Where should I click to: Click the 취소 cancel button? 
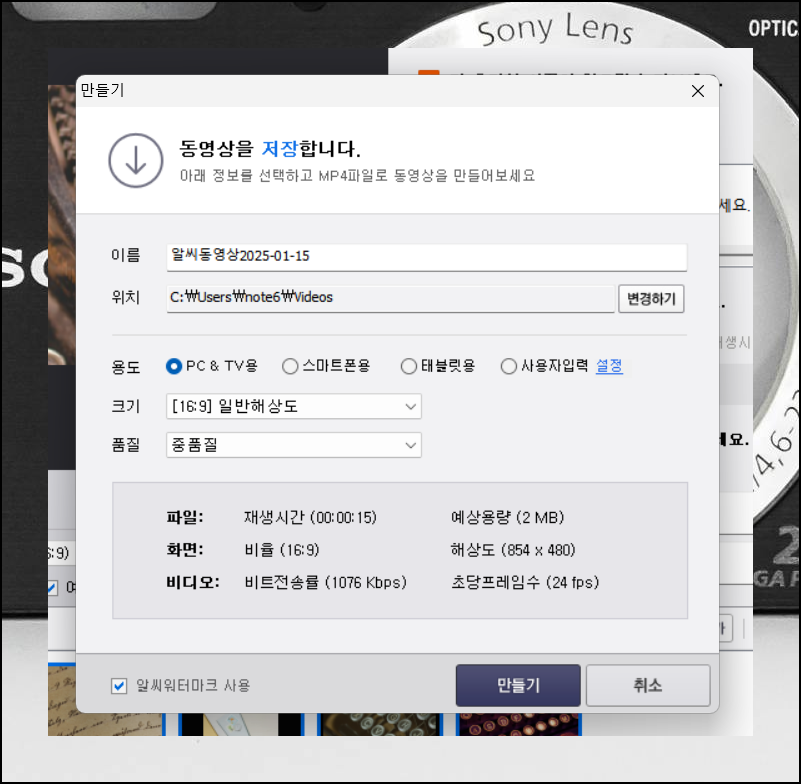coord(648,685)
